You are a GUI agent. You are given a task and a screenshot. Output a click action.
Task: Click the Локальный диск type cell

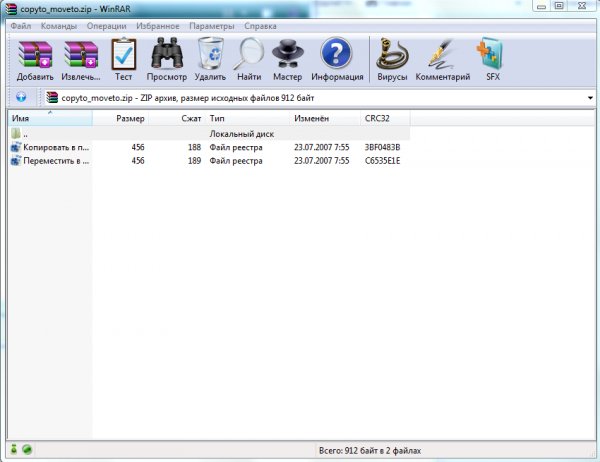click(x=241, y=134)
